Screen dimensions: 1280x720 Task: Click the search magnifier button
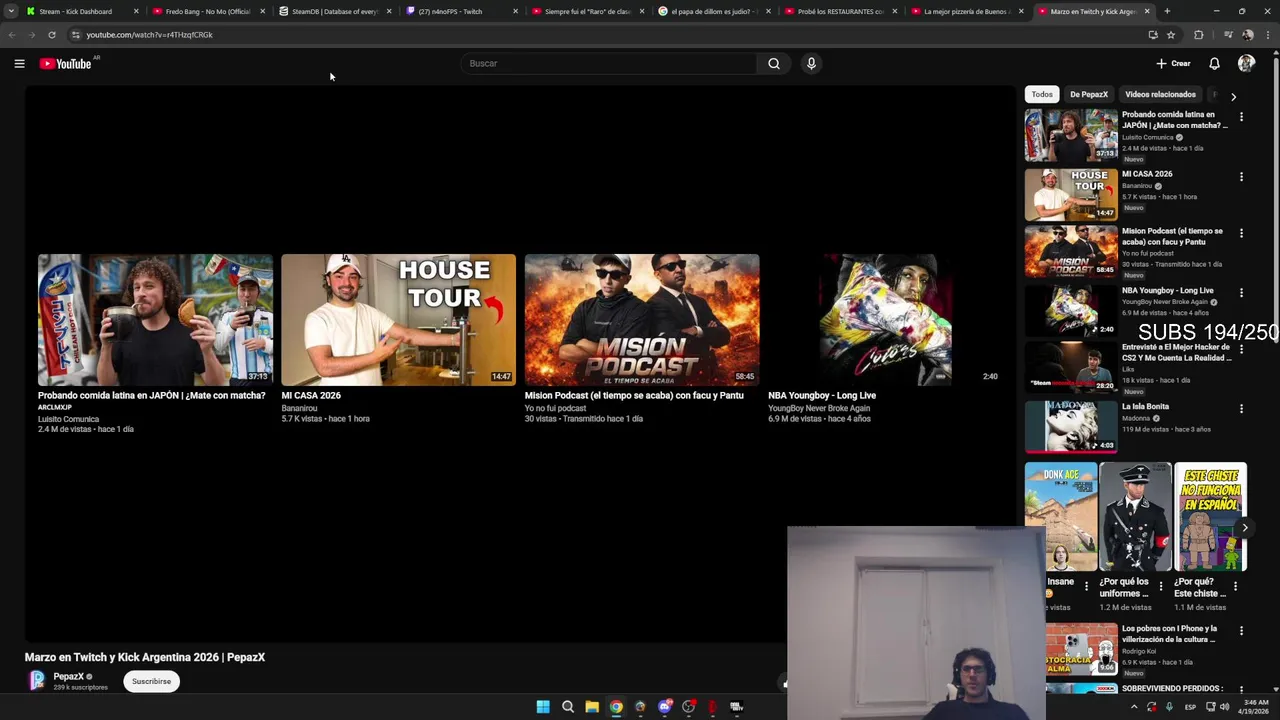pos(774,64)
